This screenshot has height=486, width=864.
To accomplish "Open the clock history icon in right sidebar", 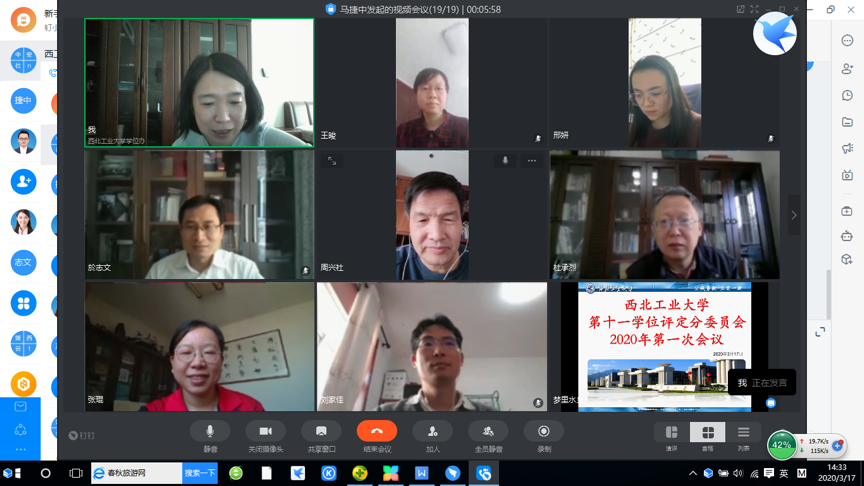I will click(847, 96).
